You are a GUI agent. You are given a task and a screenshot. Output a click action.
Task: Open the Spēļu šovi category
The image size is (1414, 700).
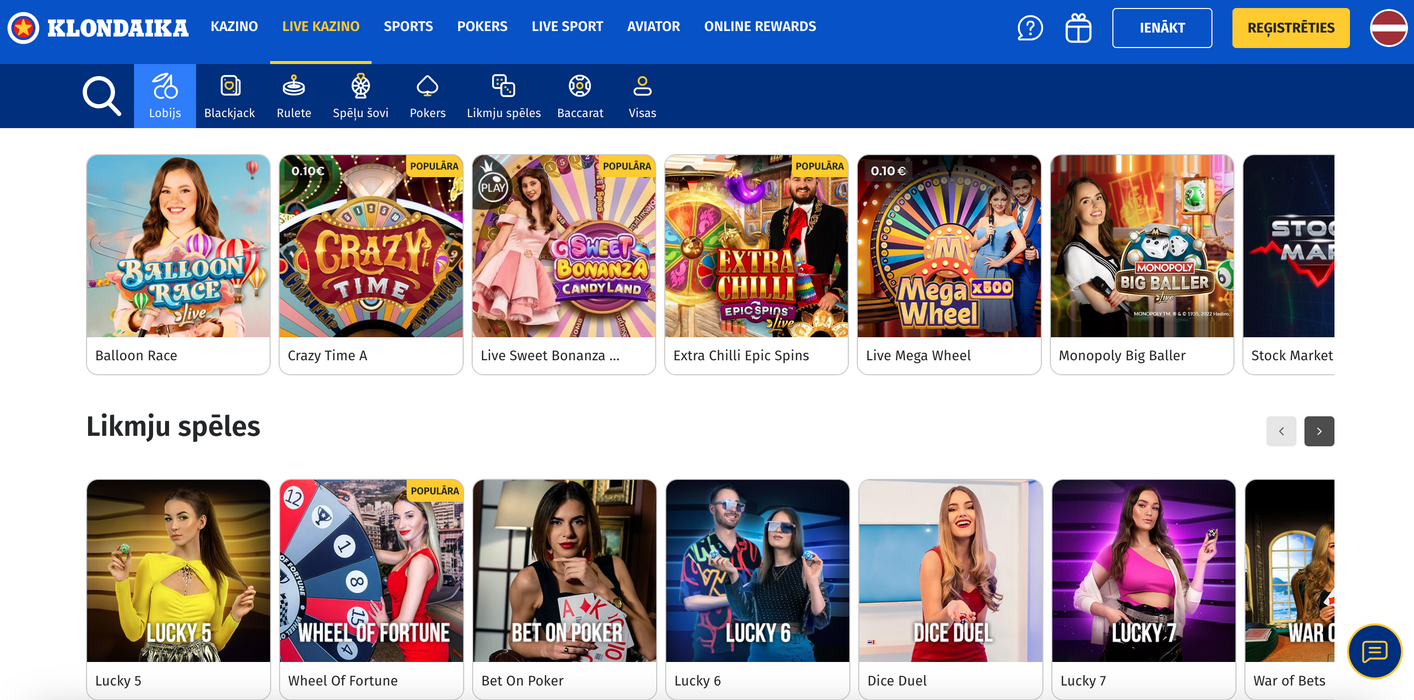point(361,96)
